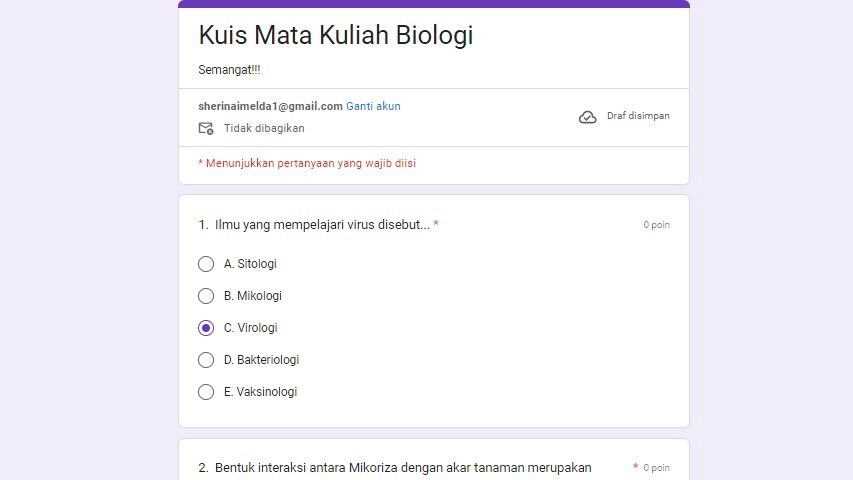Select answer A. Sitologi
This screenshot has height=480, width=853.
(x=206, y=264)
